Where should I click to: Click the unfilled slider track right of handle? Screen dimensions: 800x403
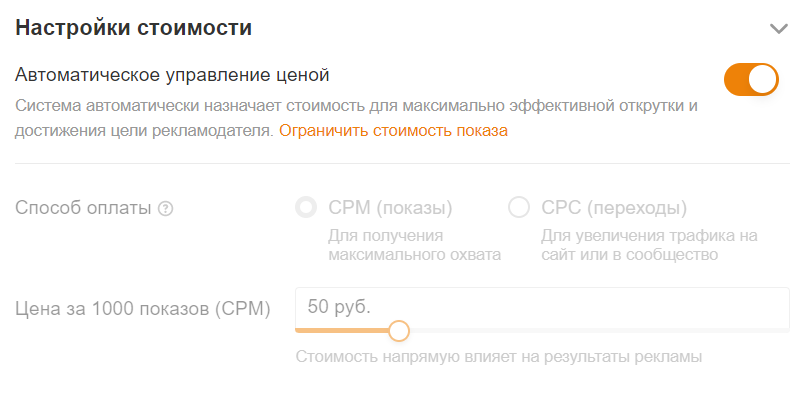point(600,330)
